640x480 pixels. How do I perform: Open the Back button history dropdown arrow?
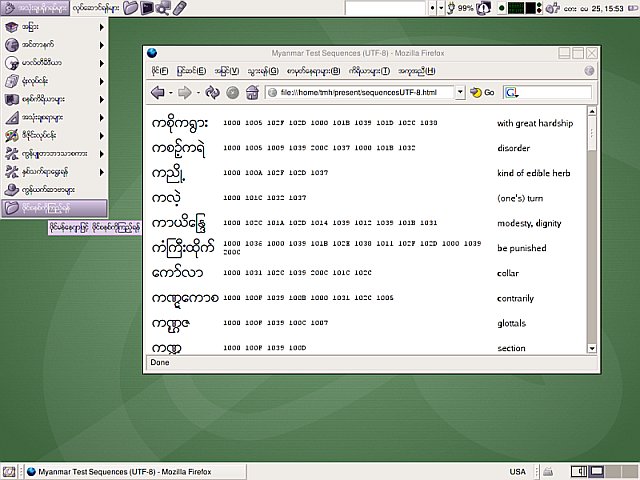[x=170, y=92]
